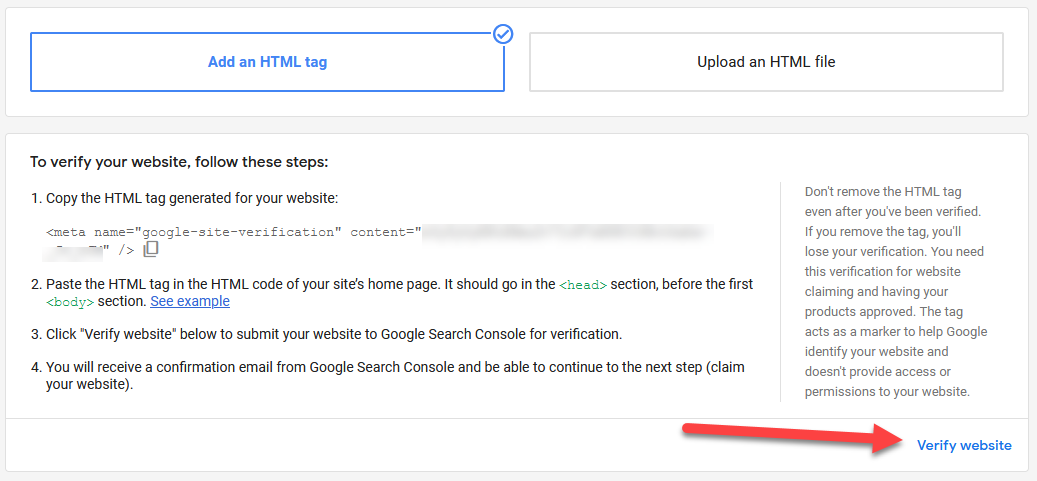The height and width of the screenshot is (481, 1037).
Task: Click the blurred content value of the meta tag
Action: tap(569, 232)
